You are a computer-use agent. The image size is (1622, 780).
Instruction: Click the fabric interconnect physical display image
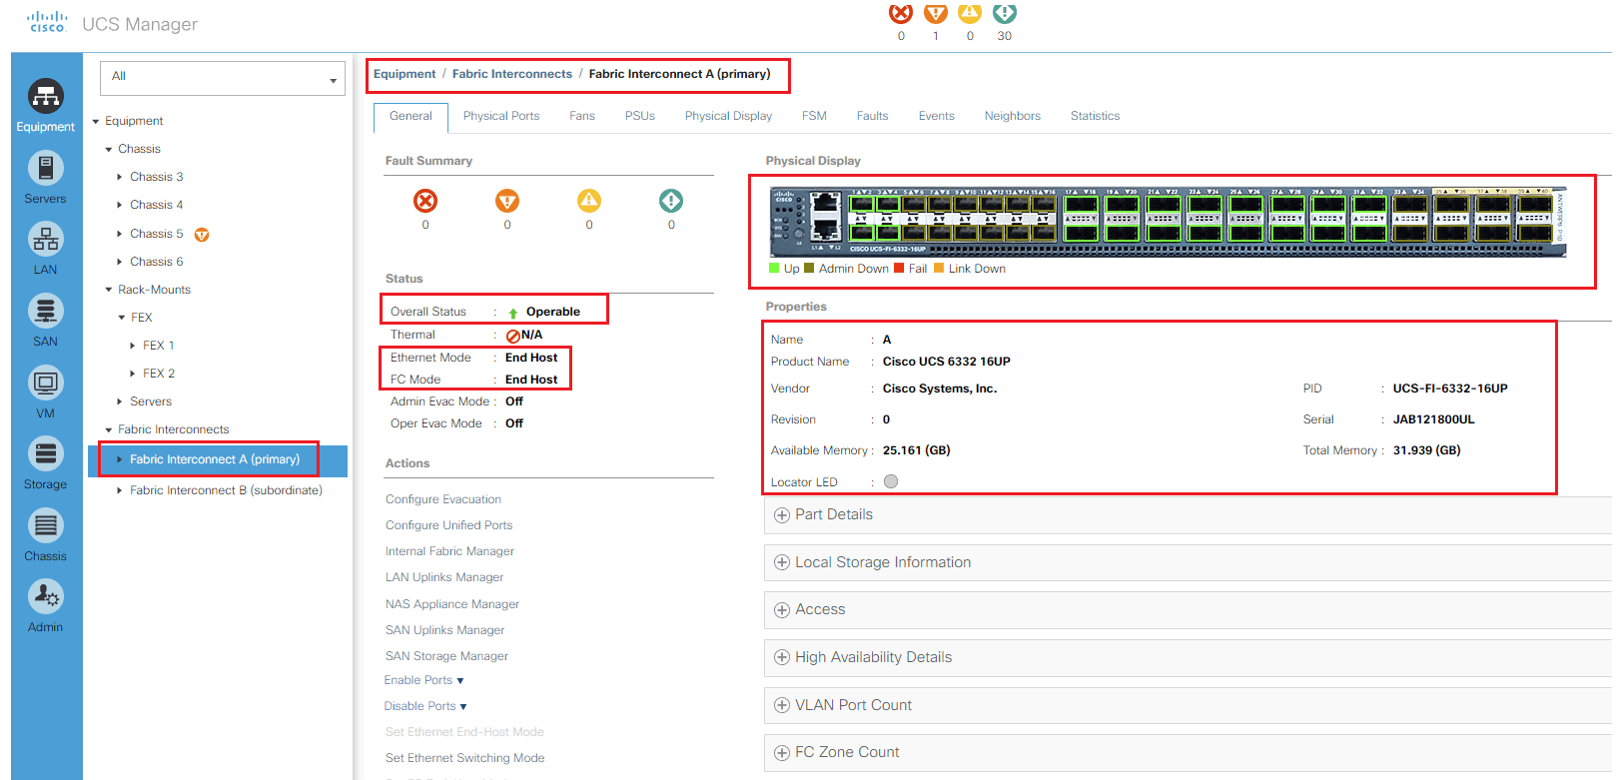click(1168, 223)
